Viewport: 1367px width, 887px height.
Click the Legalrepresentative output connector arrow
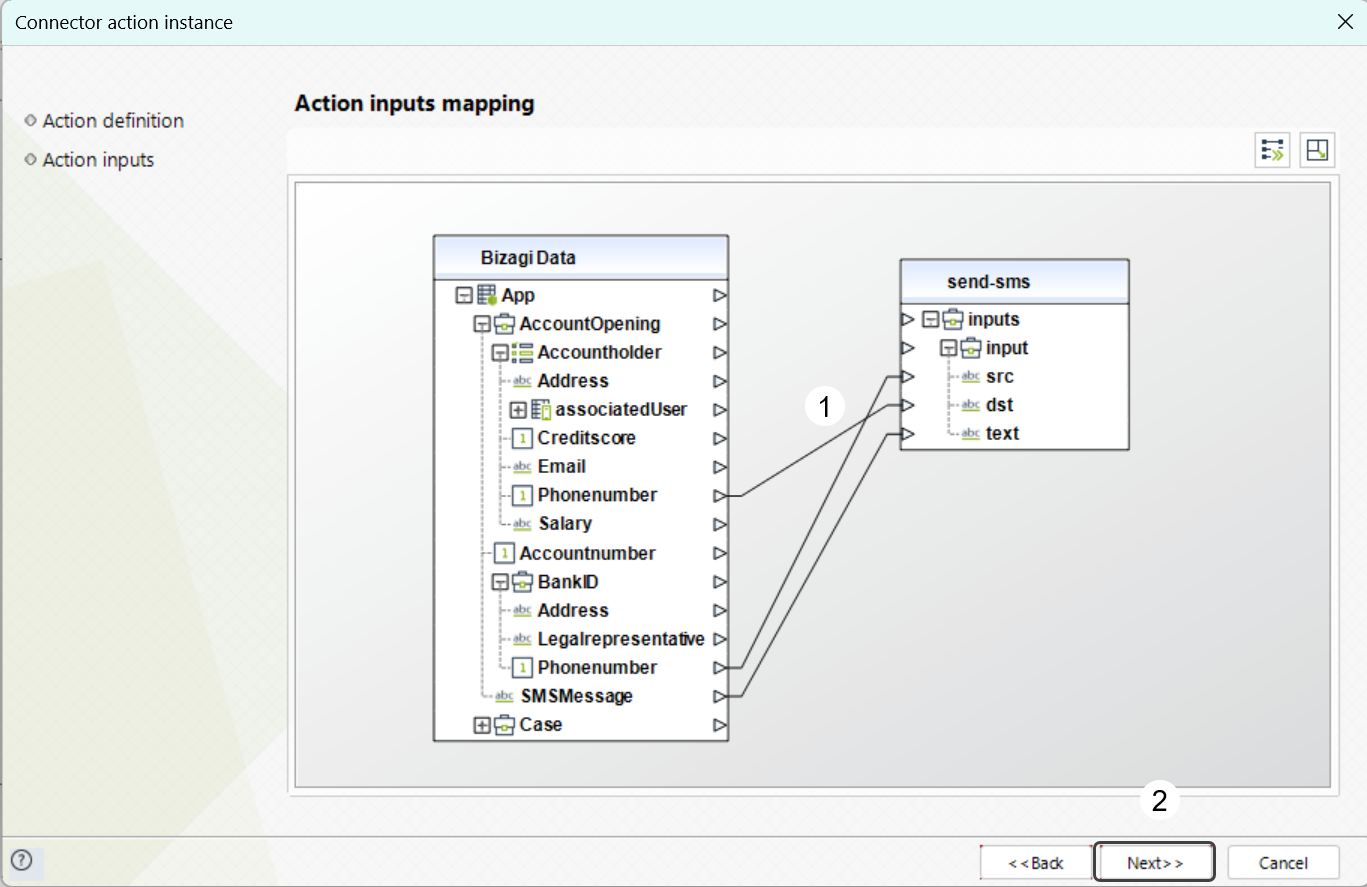[x=720, y=639]
